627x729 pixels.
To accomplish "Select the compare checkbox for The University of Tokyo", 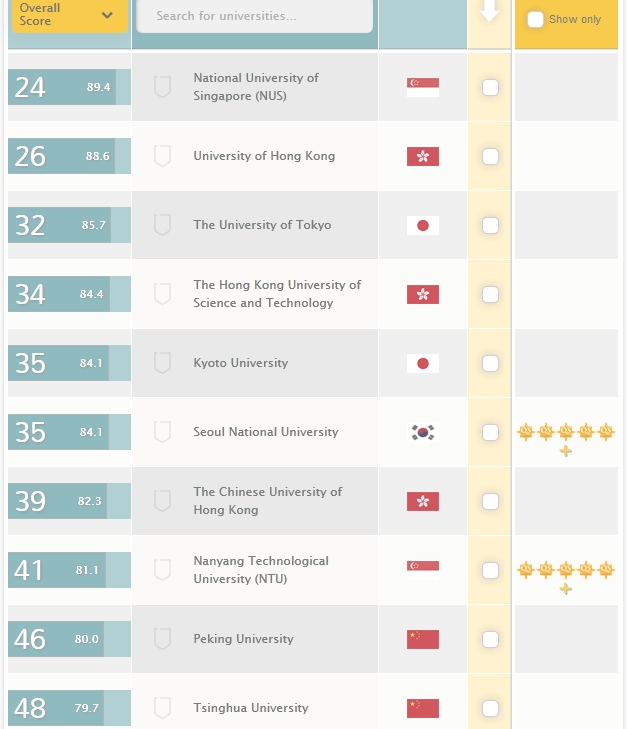I will [x=490, y=225].
